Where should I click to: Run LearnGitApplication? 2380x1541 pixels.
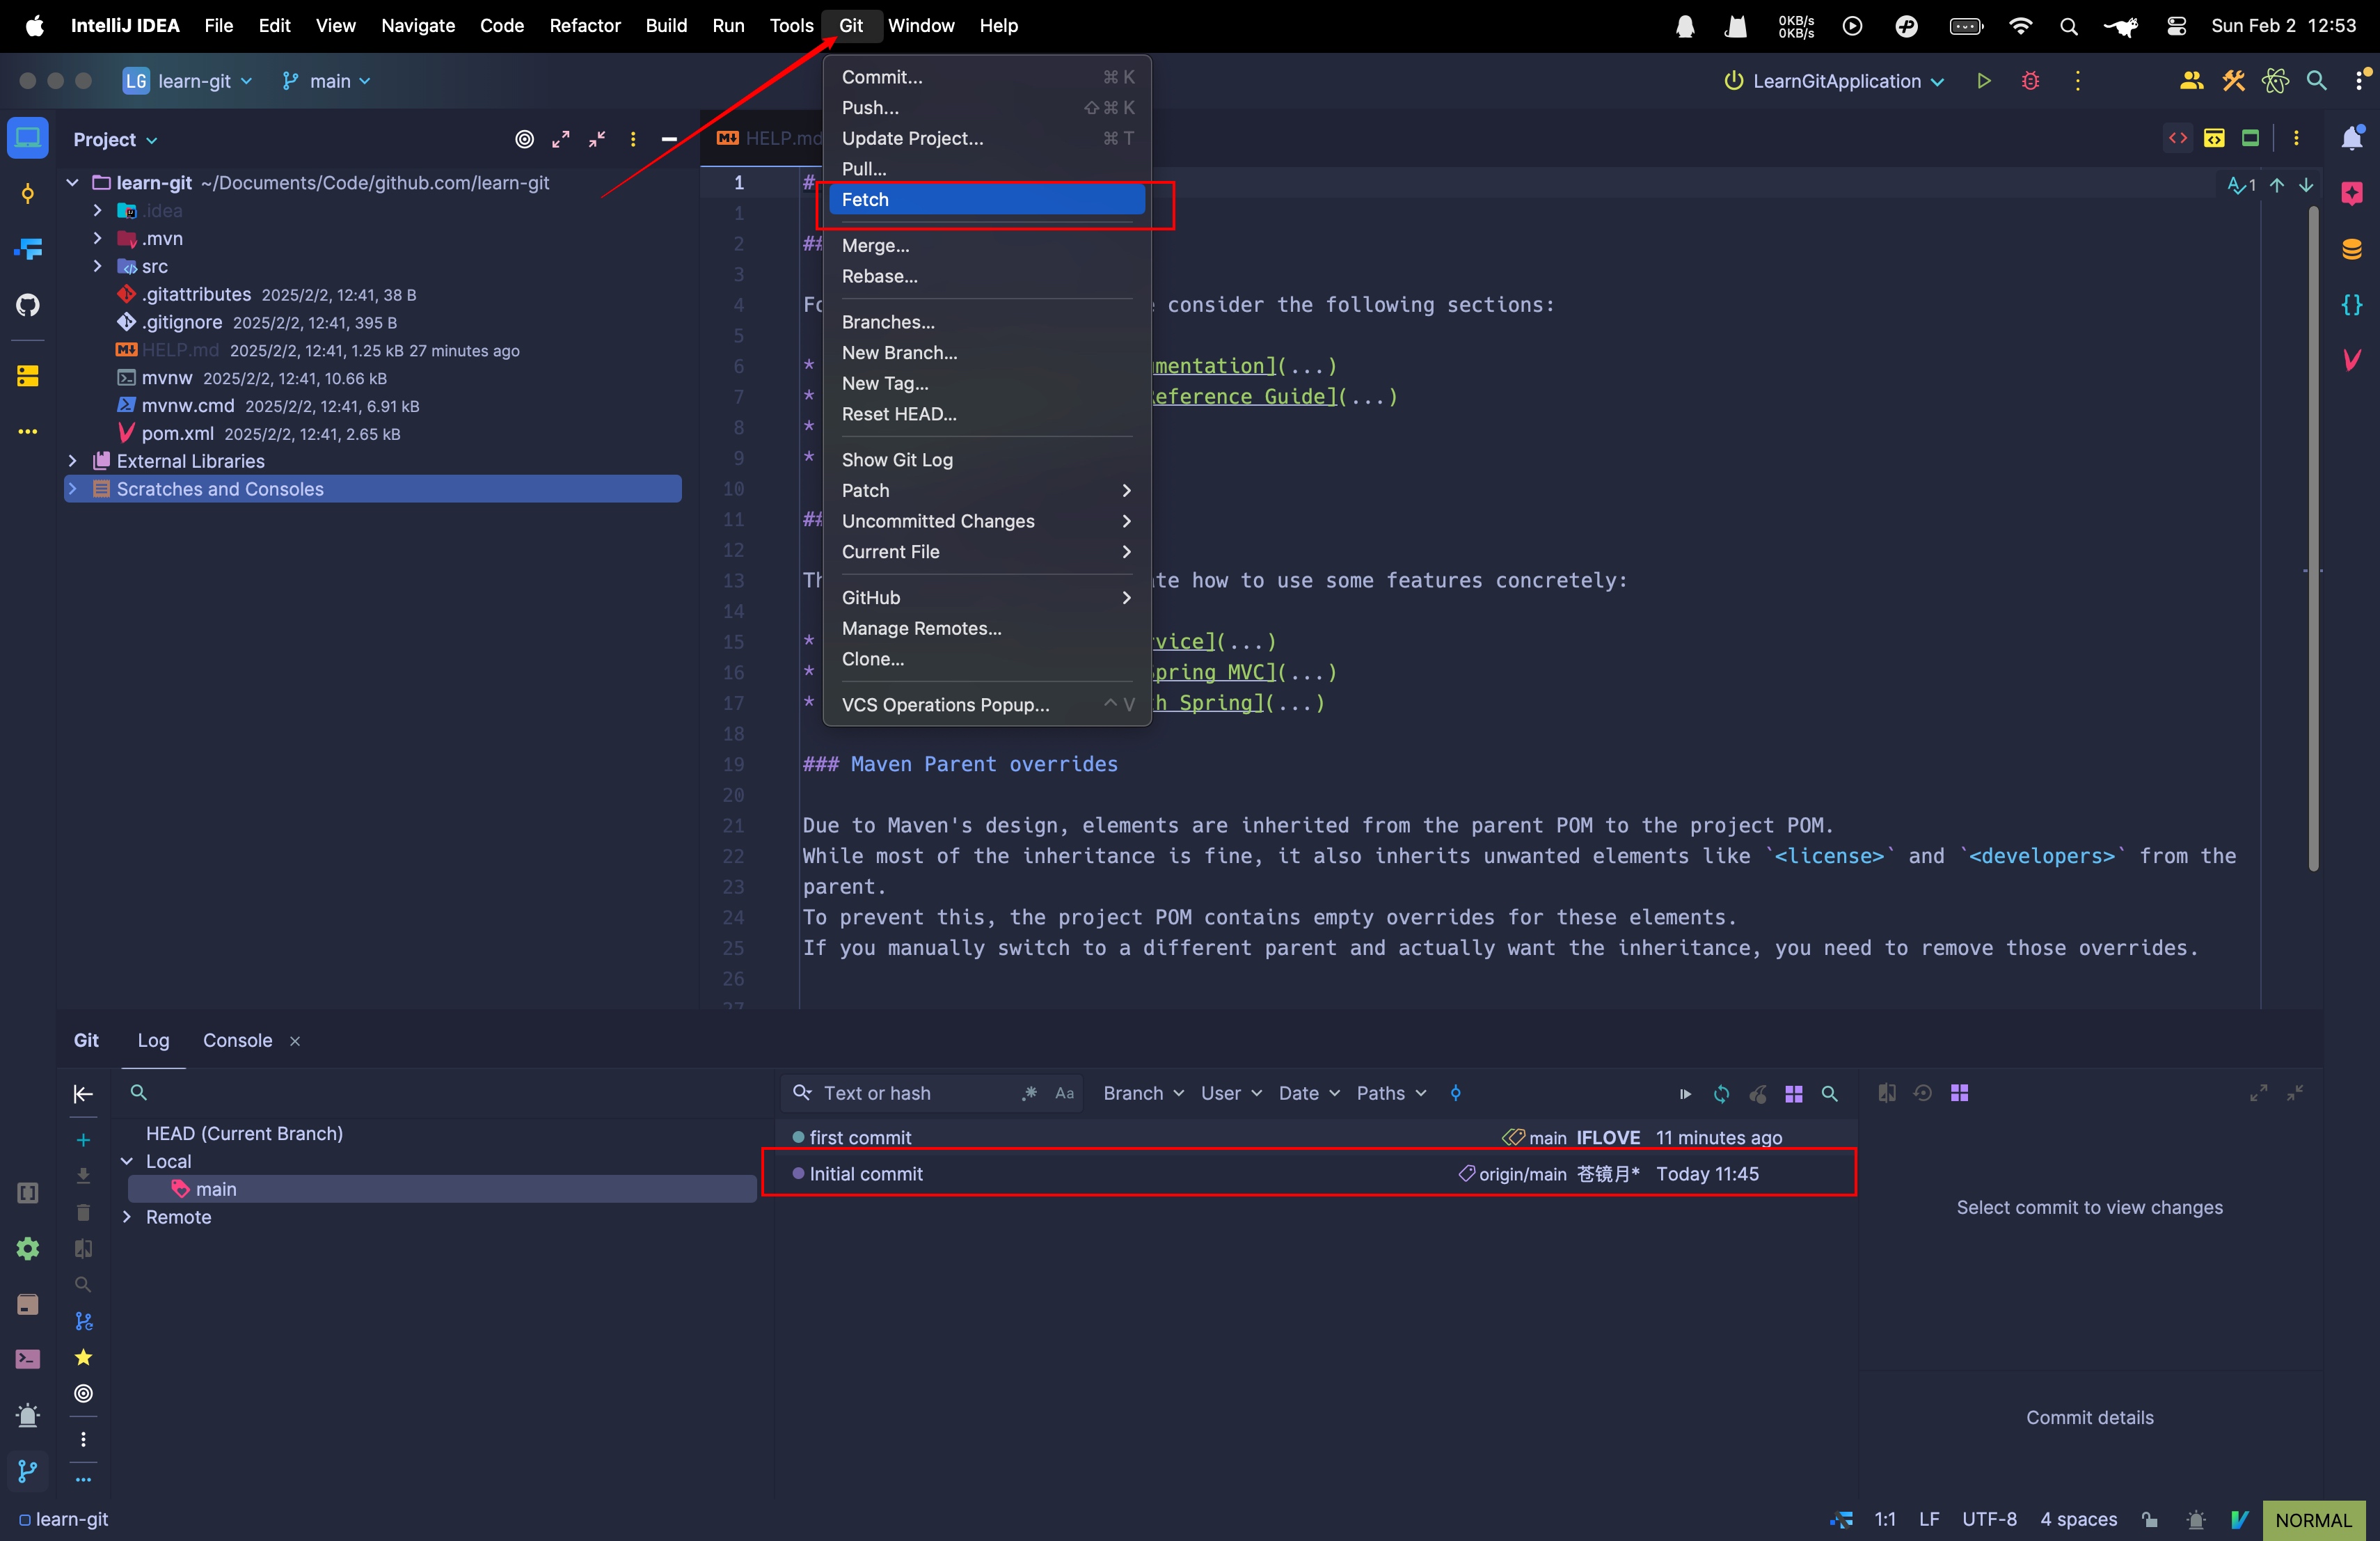point(1983,81)
